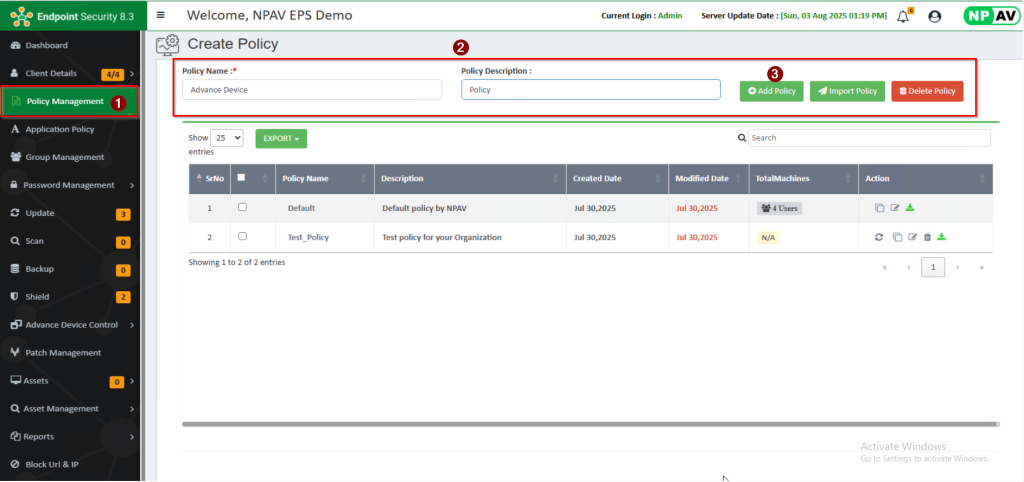The height and width of the screenshot is (482, 1024).
Task: Check the Test_Policy row checkbox
Action: (242, 236)
